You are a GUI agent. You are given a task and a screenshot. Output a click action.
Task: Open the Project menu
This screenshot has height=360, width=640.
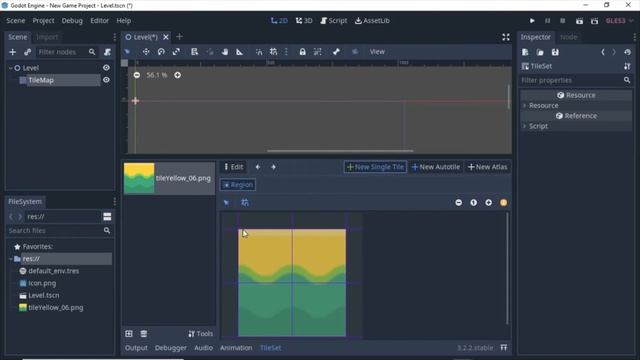[x=43, y=21]
